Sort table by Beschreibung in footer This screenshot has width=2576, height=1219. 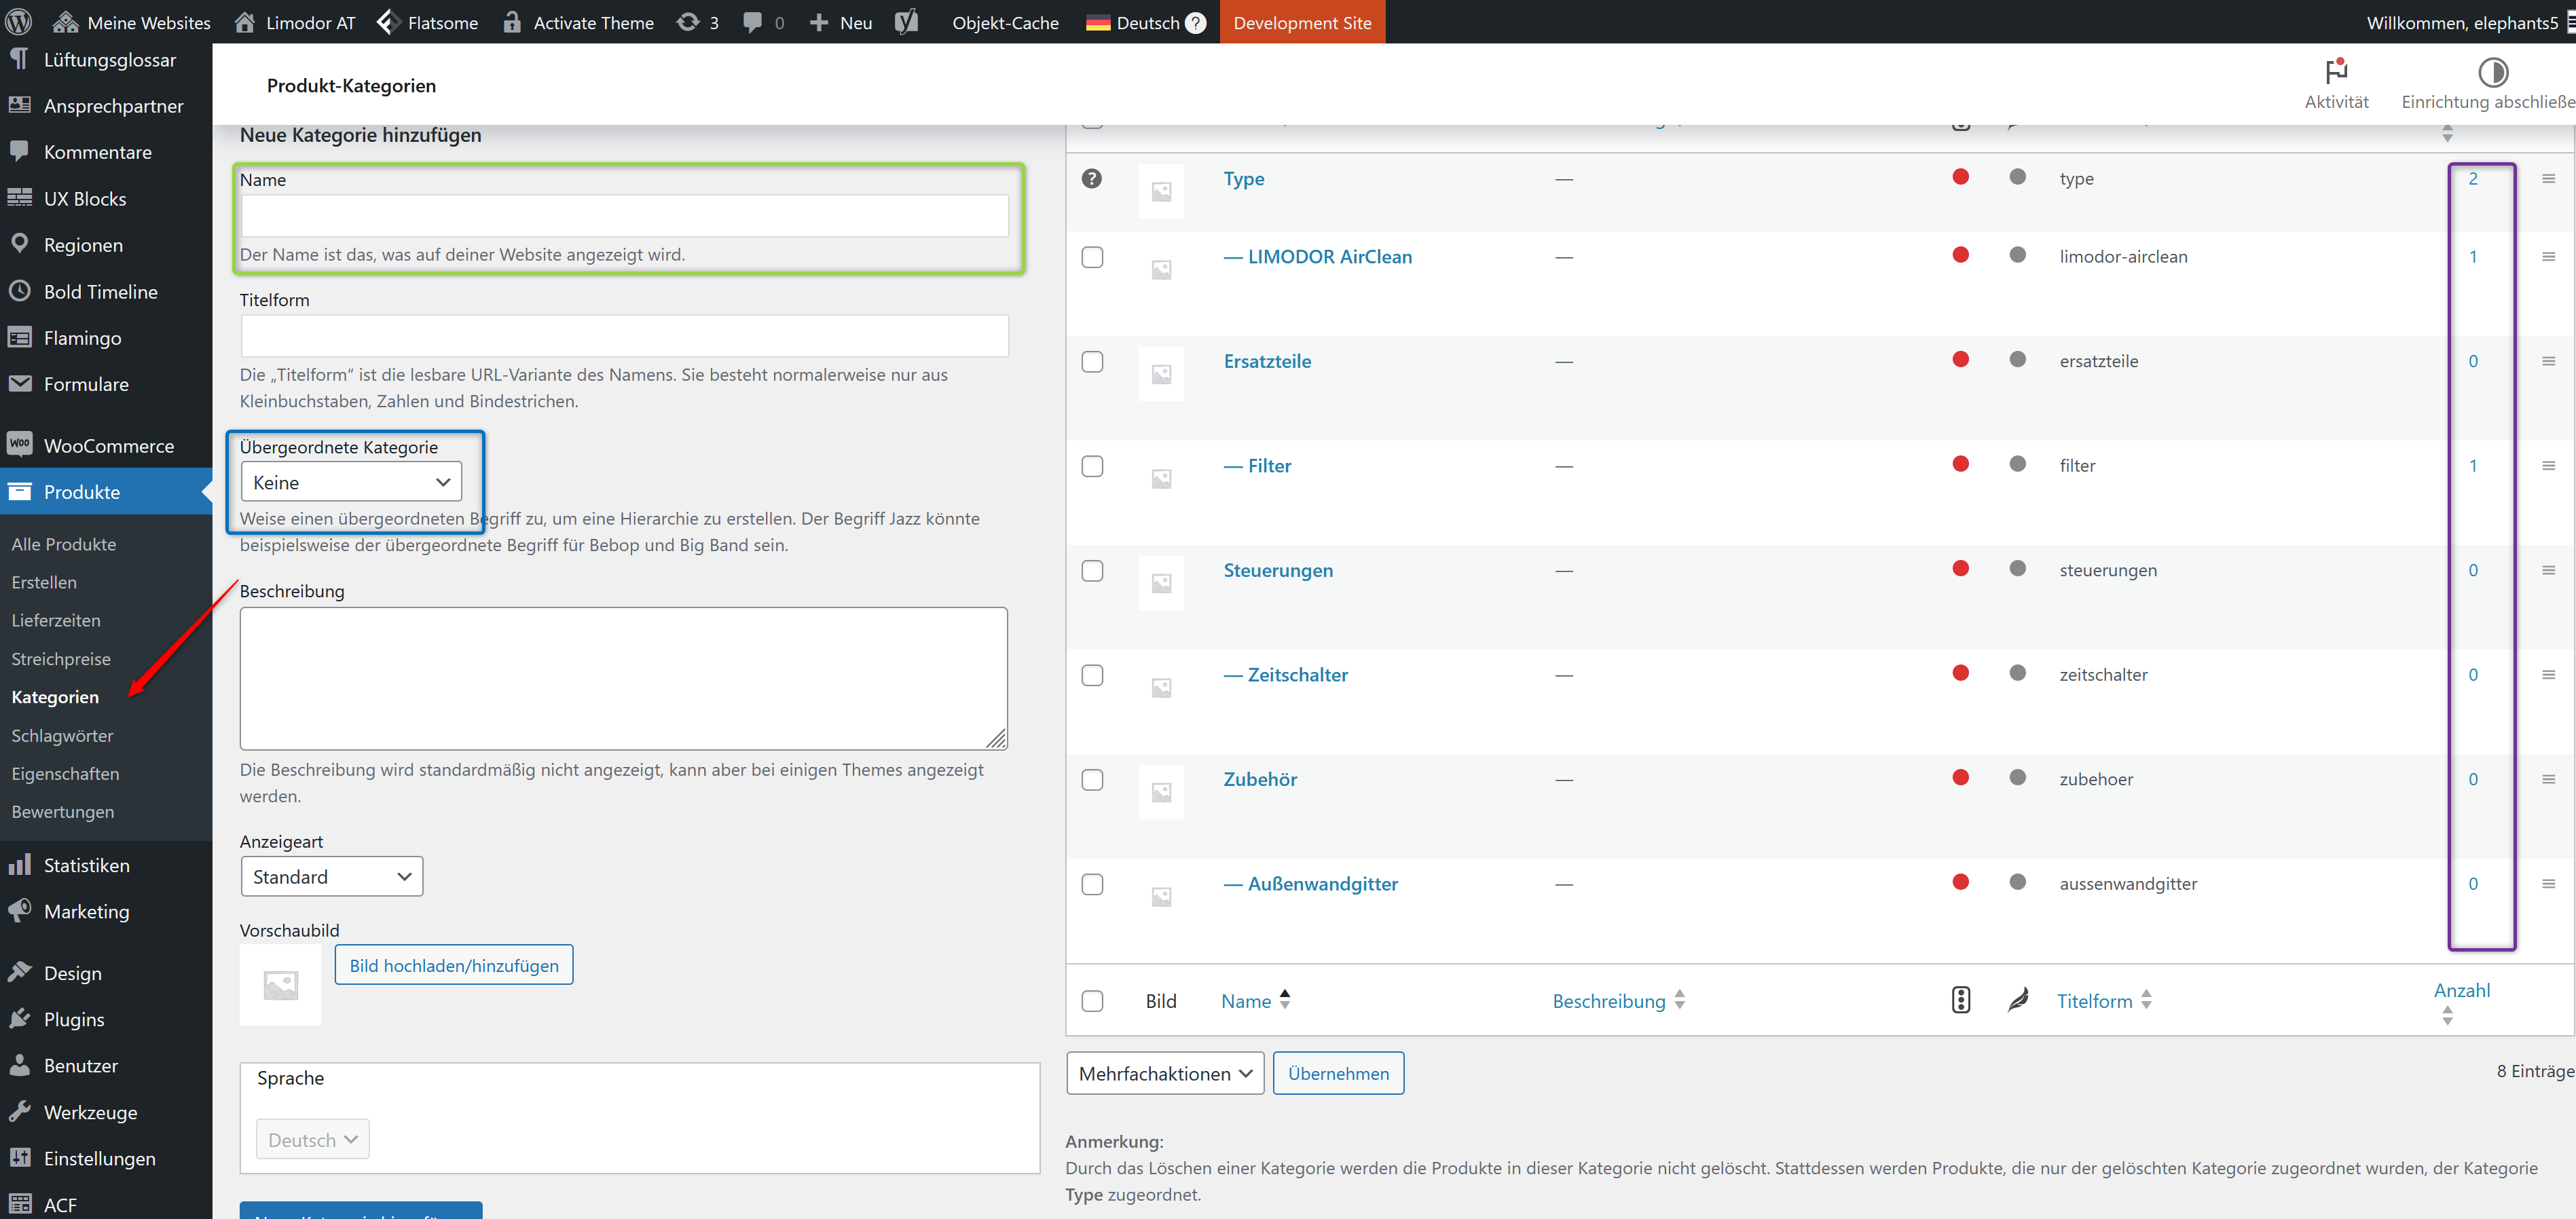(x=1619, y=1000)
